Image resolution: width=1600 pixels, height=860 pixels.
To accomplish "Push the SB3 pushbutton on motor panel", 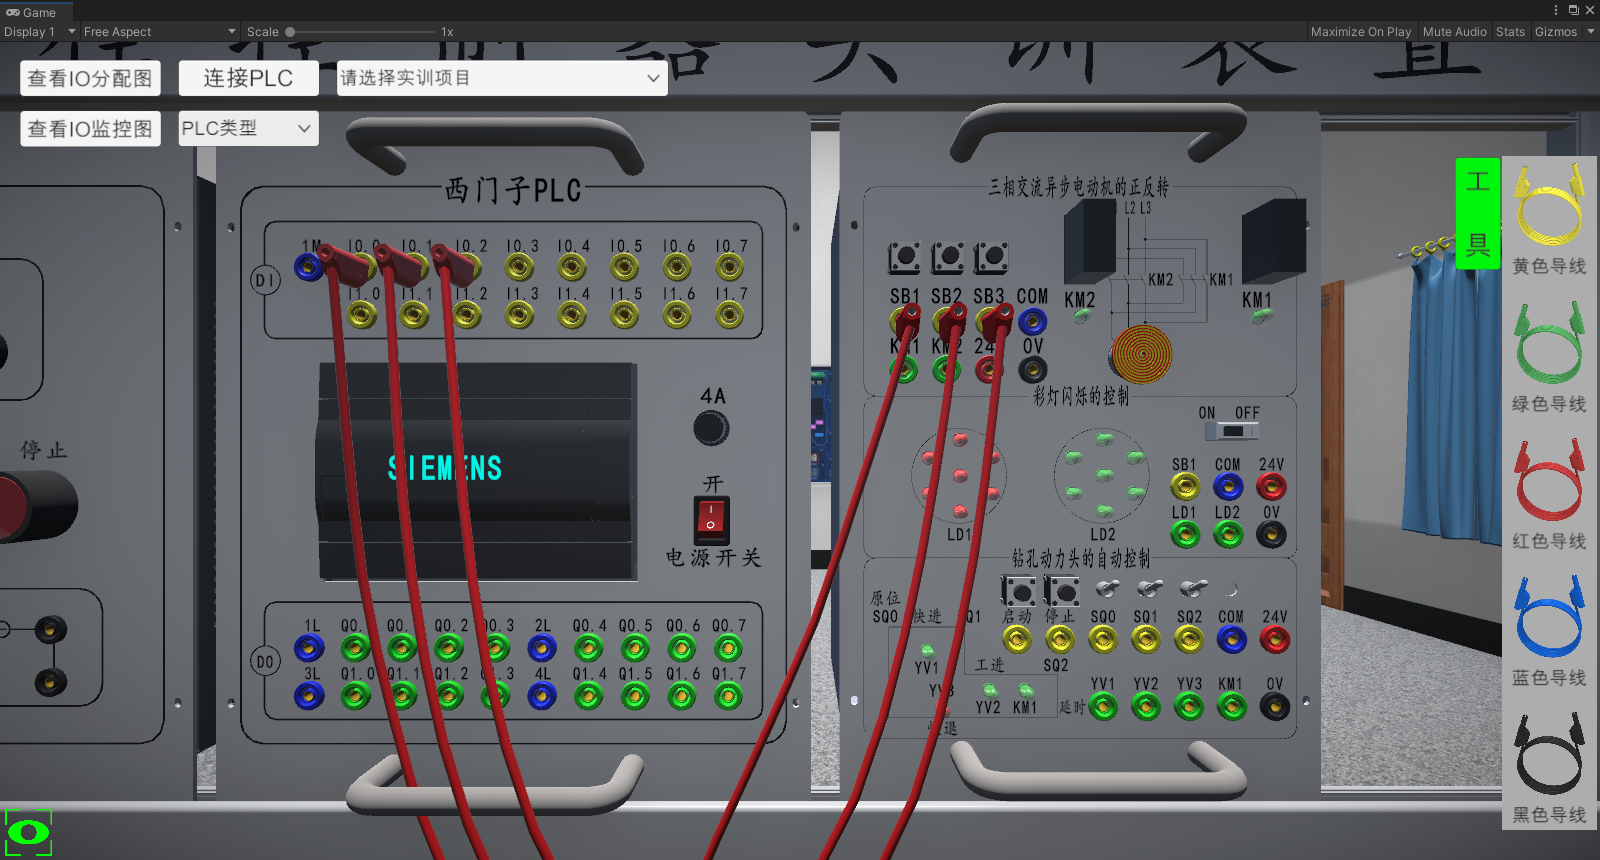I will click(x=990, y=258).
